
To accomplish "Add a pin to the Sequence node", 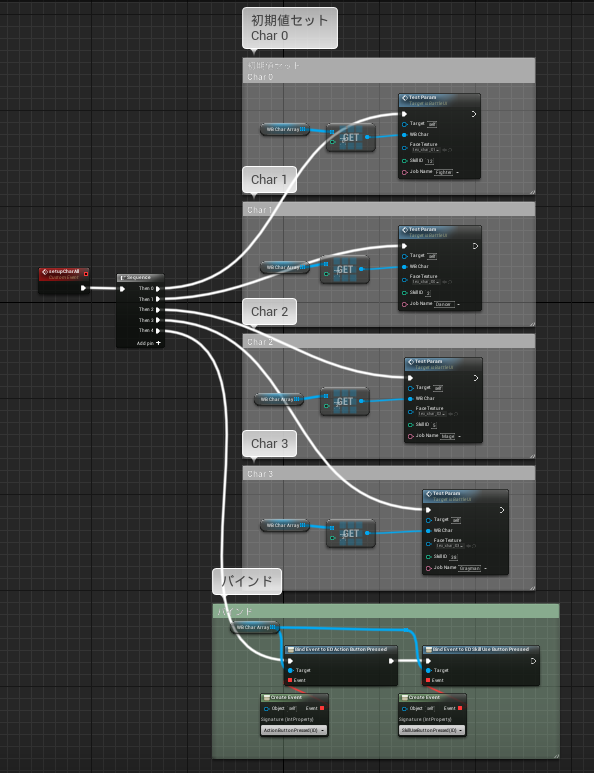I will (x=148, y=343).
